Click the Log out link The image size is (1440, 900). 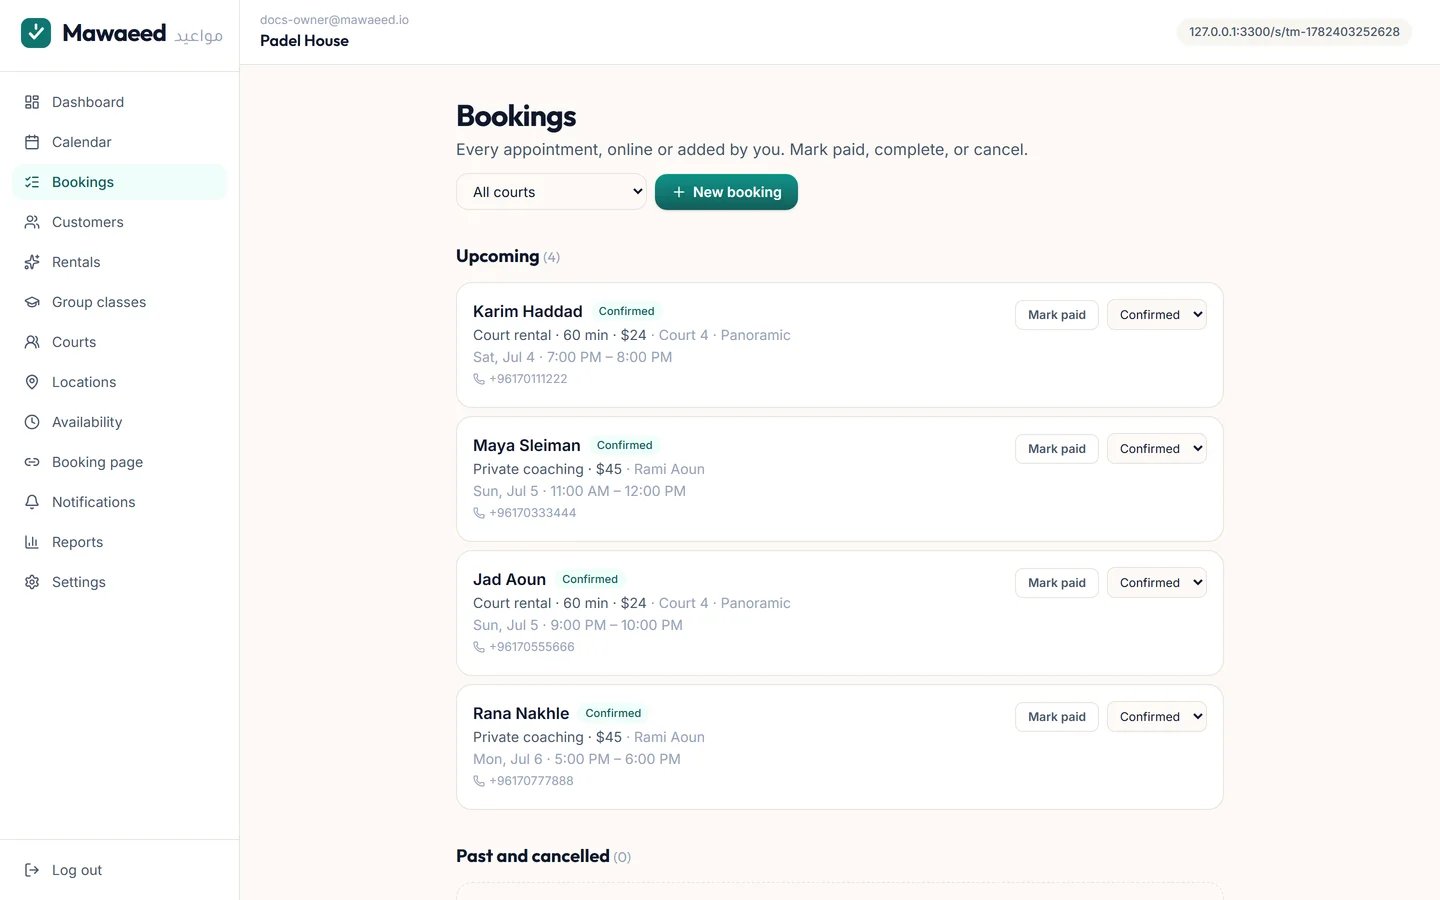(120, 870)
